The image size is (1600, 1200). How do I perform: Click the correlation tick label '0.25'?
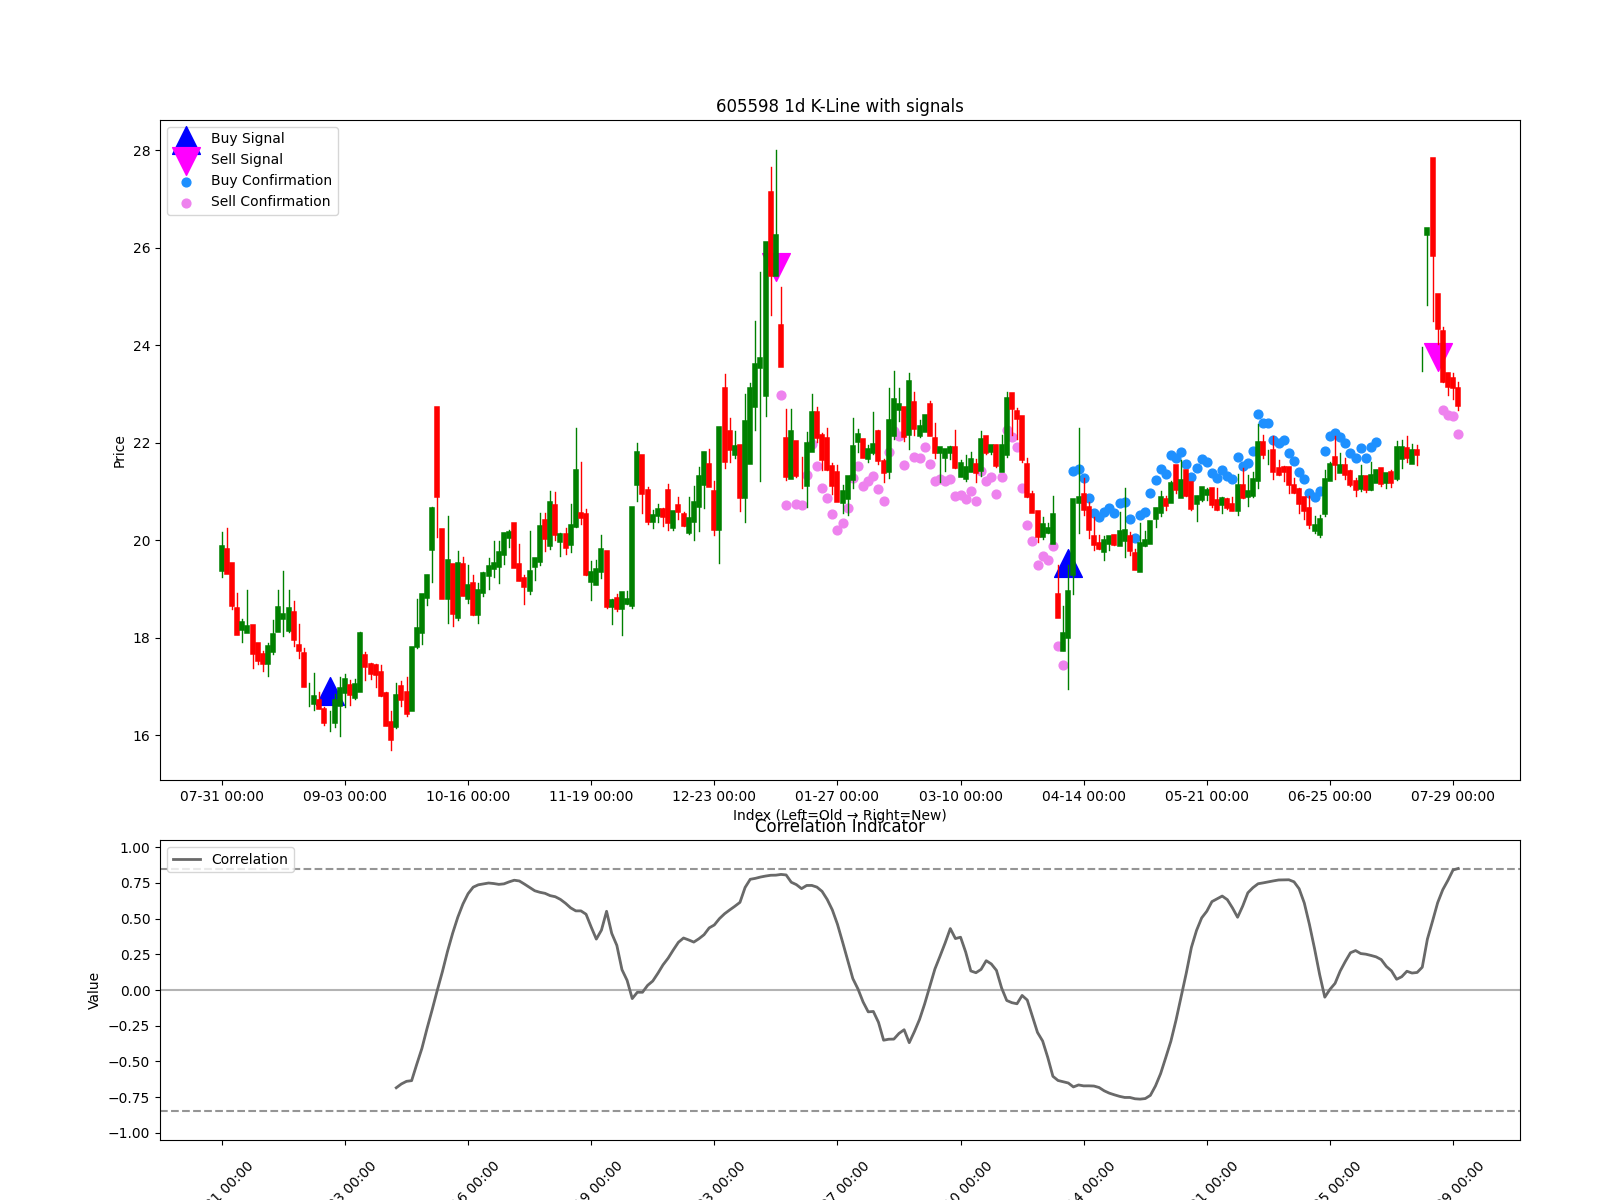click(x=134, y=955)
